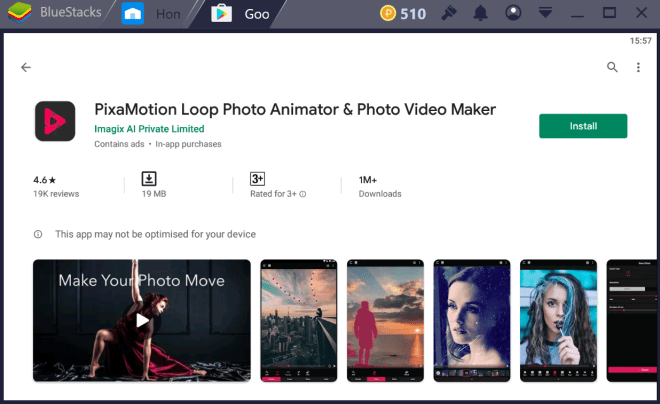Viewport: 660px width, 404px height.
Task: Click the 15:57 clock in status bar
Action: pyautogui.click(x=640, y=41)
